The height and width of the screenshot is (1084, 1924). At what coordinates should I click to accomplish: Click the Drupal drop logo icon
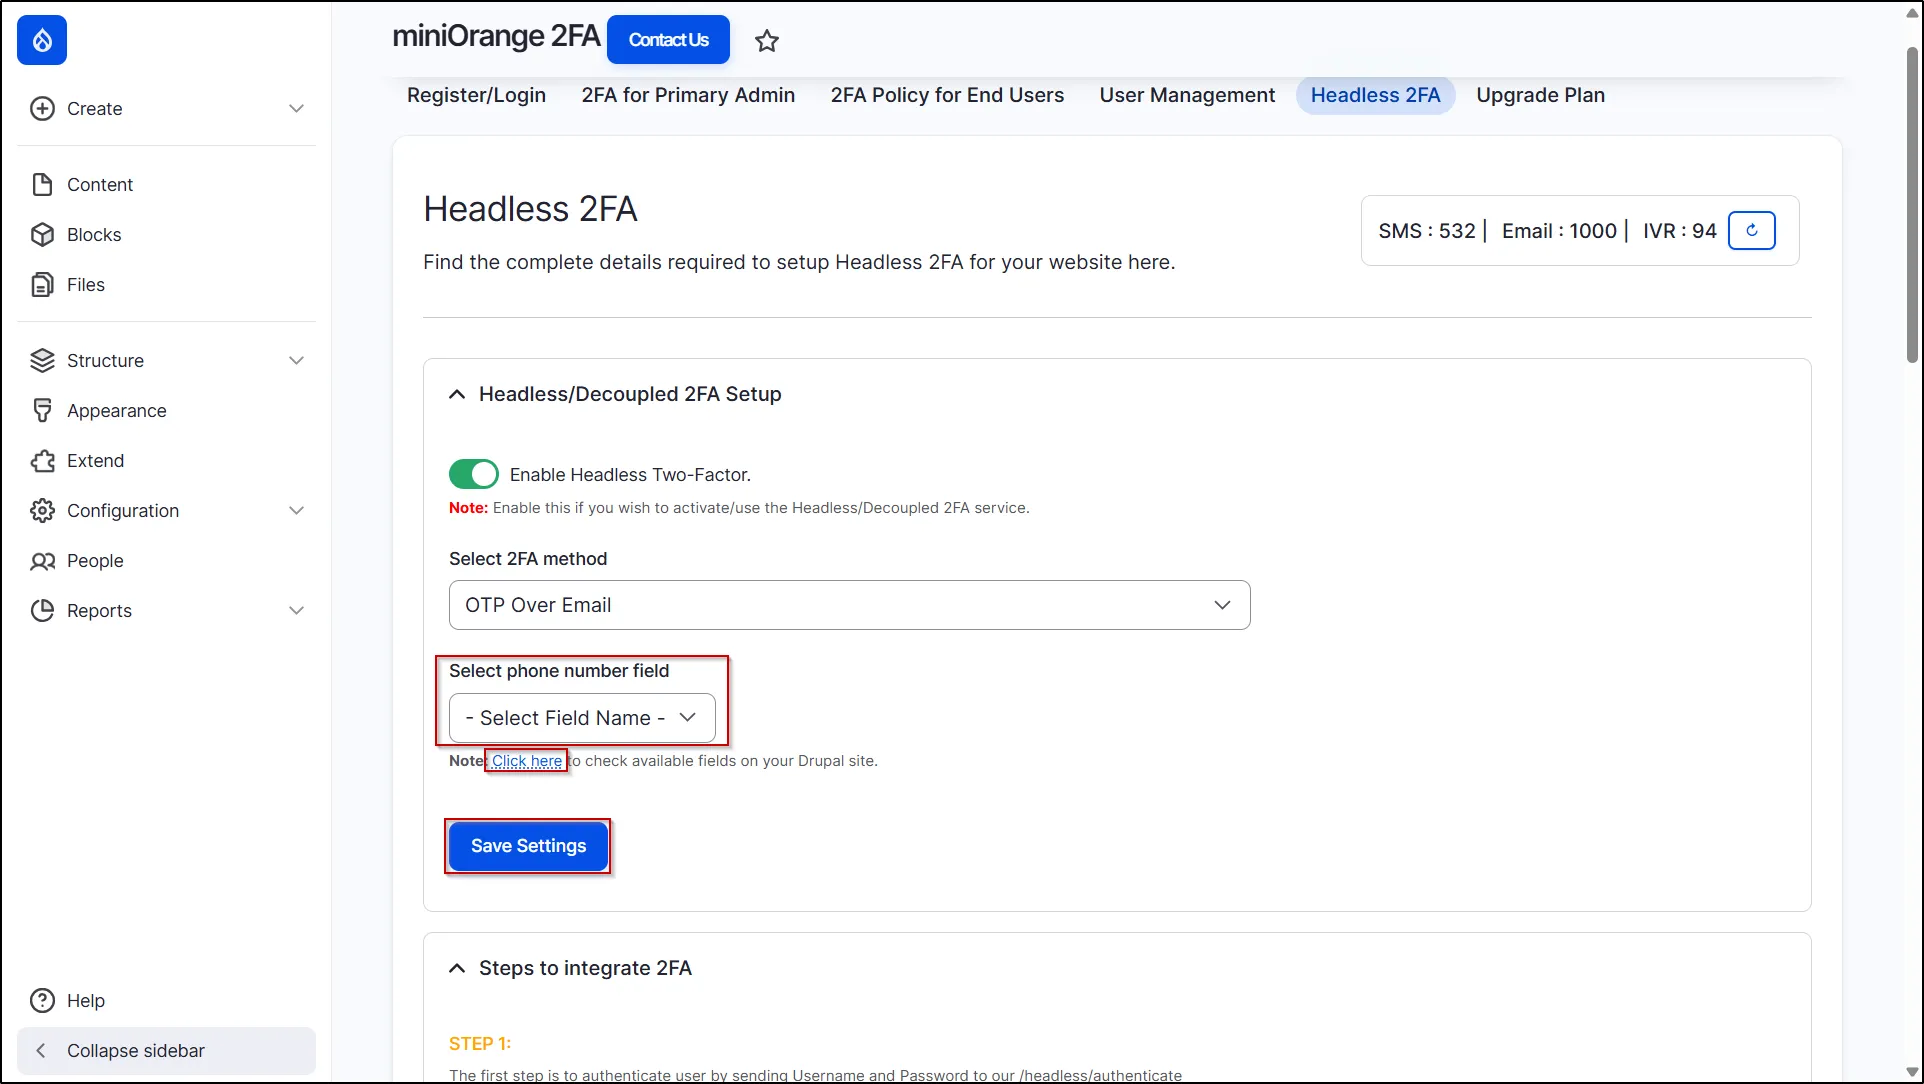pos(42,40)
